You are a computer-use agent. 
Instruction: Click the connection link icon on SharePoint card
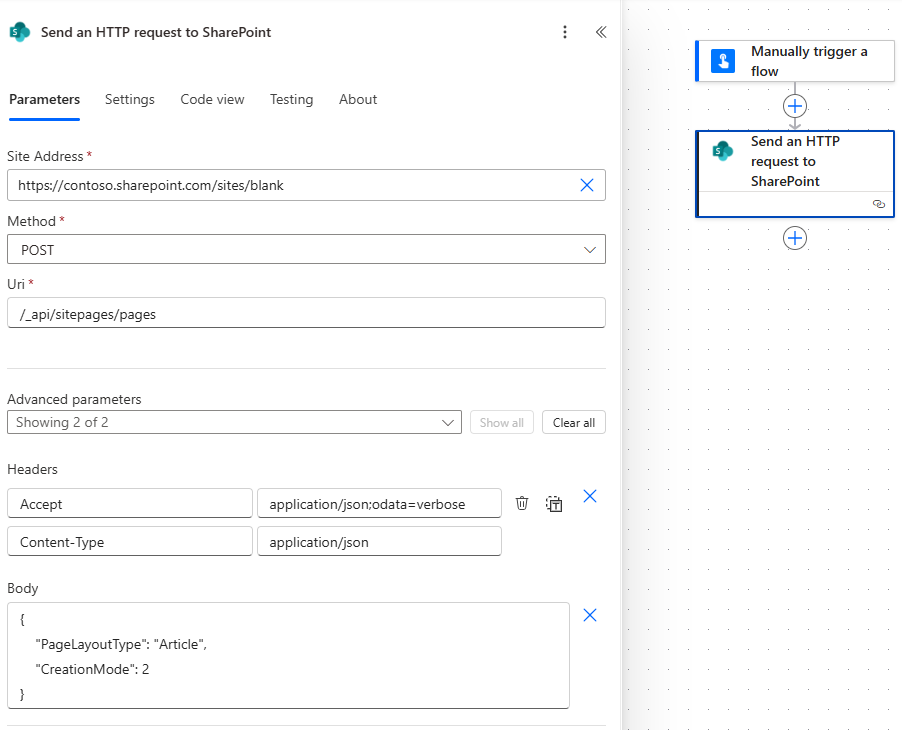click(x=878, y=204)
